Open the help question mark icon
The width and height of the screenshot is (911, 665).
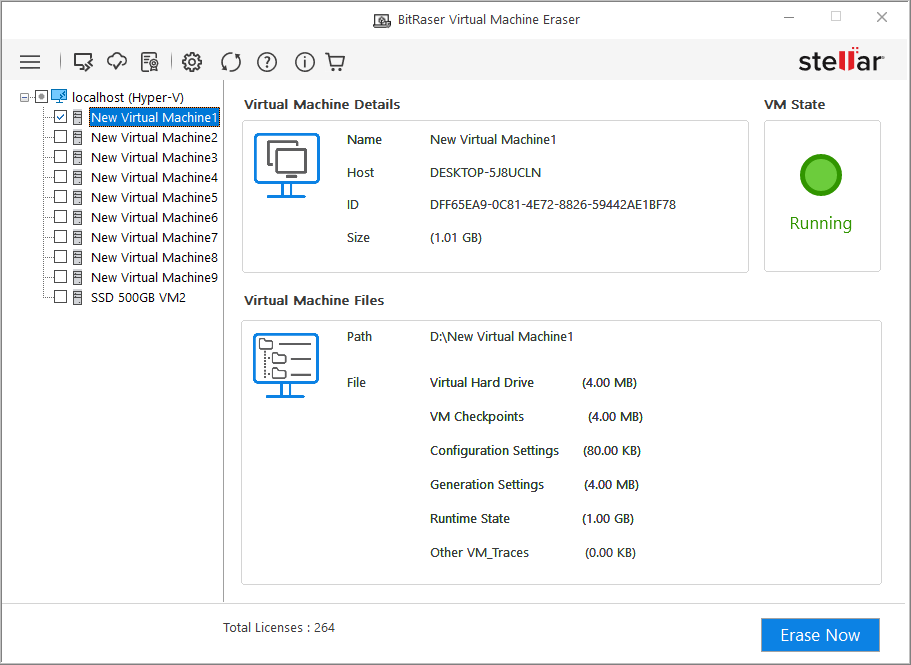tap(267, 62)
